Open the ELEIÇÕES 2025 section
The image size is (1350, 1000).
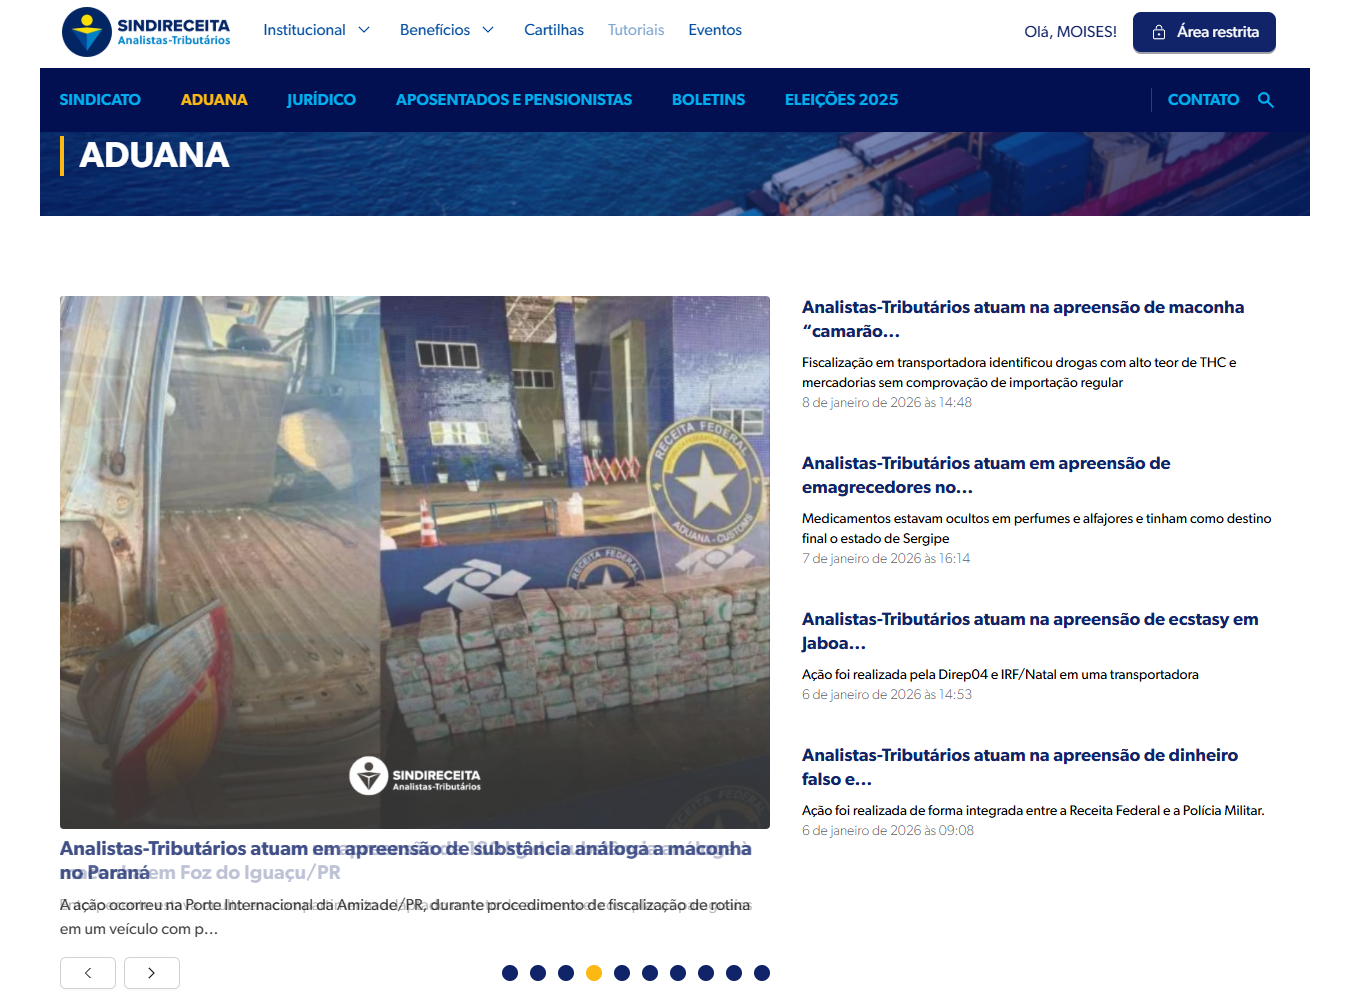(841, 100)
